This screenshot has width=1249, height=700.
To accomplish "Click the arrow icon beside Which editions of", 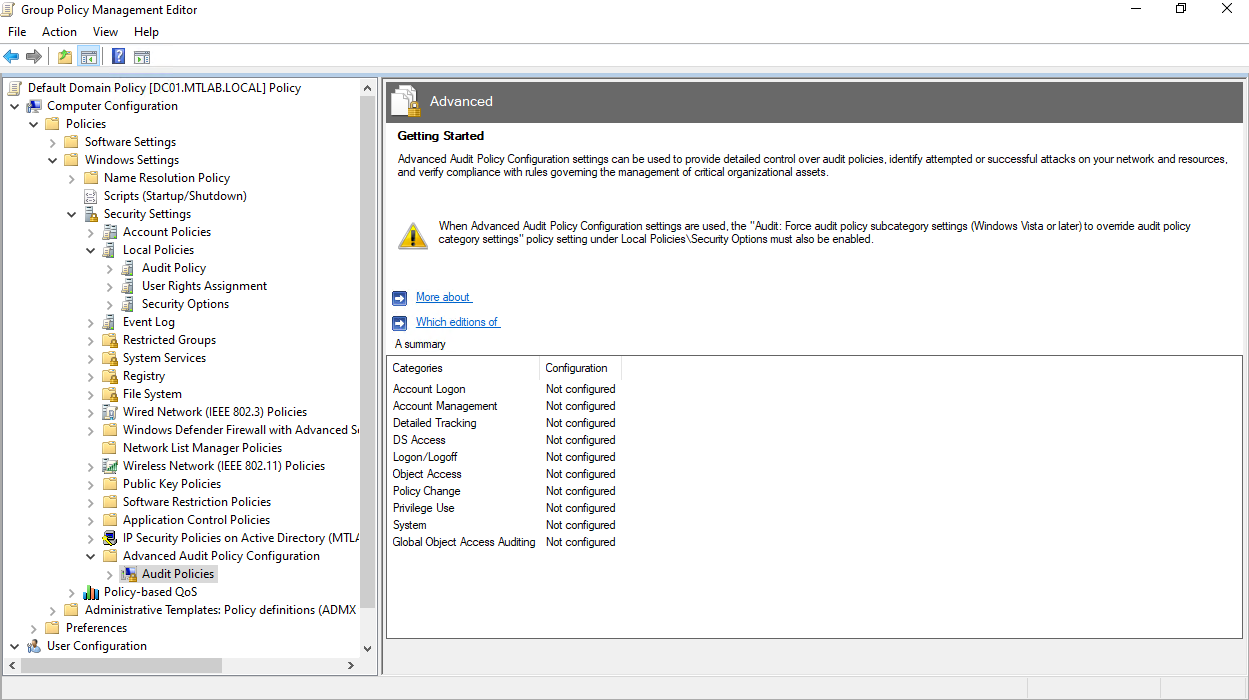I will coord(399,323).
